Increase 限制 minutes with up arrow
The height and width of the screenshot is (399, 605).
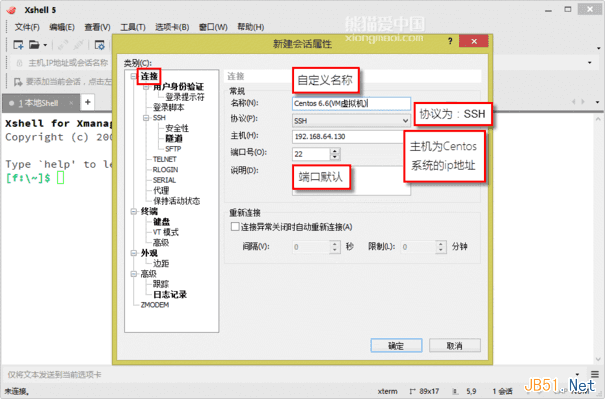[440, 244]
